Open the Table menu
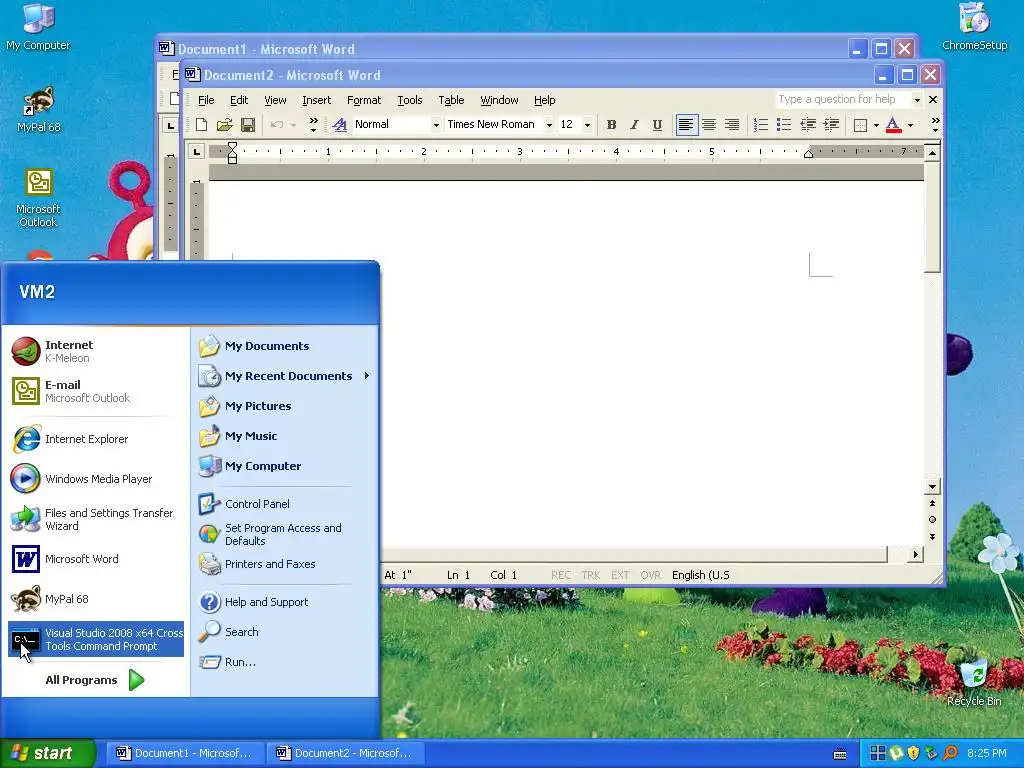Screen dimensions: 1024x768 tap(451, 100)
